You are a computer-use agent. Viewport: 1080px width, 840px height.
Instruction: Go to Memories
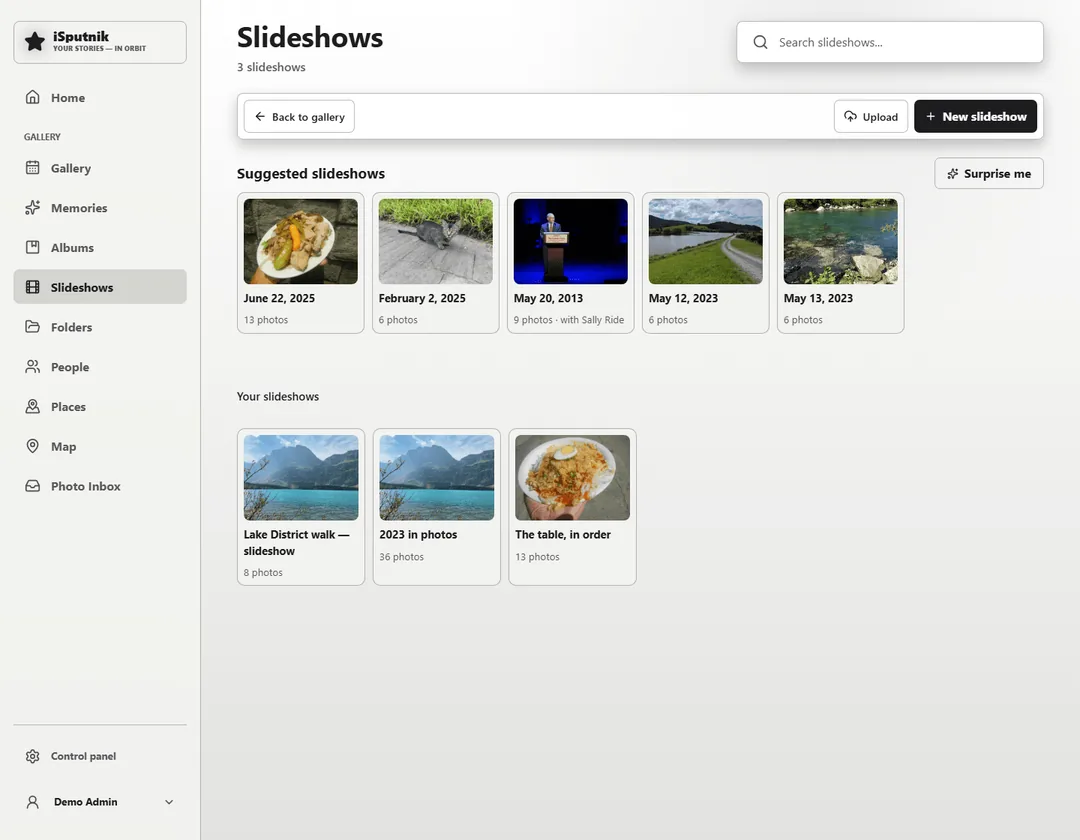click(100, 207)
